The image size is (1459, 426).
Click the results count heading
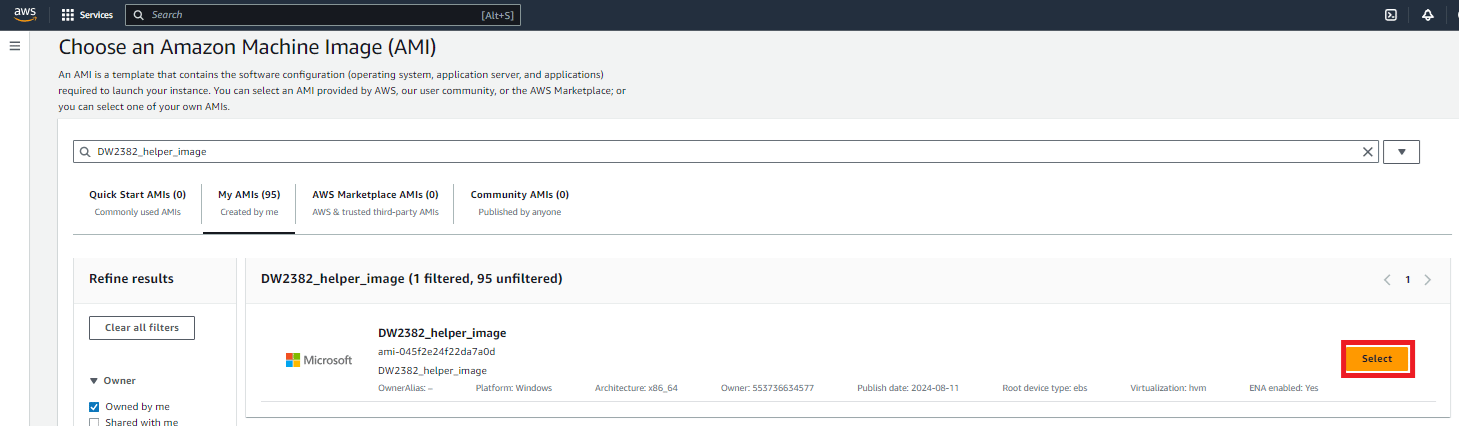point(411,279)
